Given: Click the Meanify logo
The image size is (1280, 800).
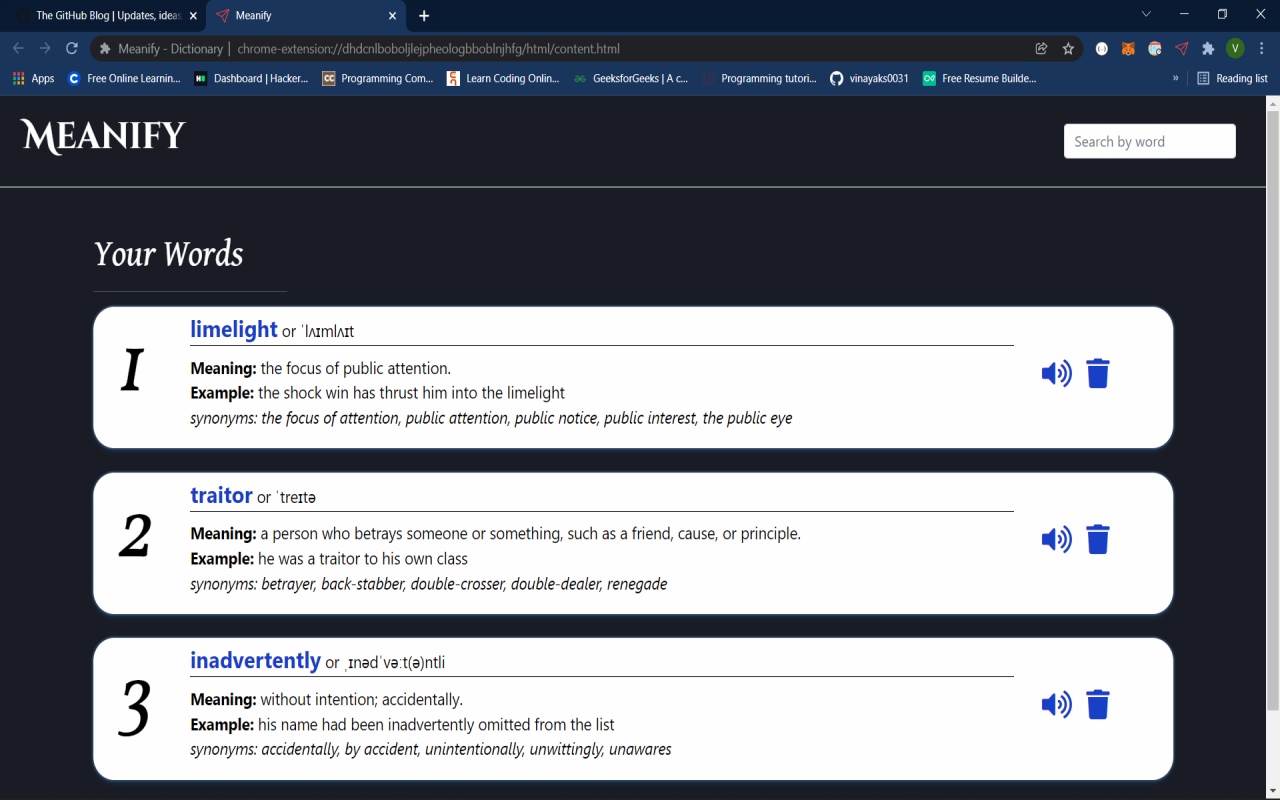Looking at the screenshot, I should (x=103, y=137).
